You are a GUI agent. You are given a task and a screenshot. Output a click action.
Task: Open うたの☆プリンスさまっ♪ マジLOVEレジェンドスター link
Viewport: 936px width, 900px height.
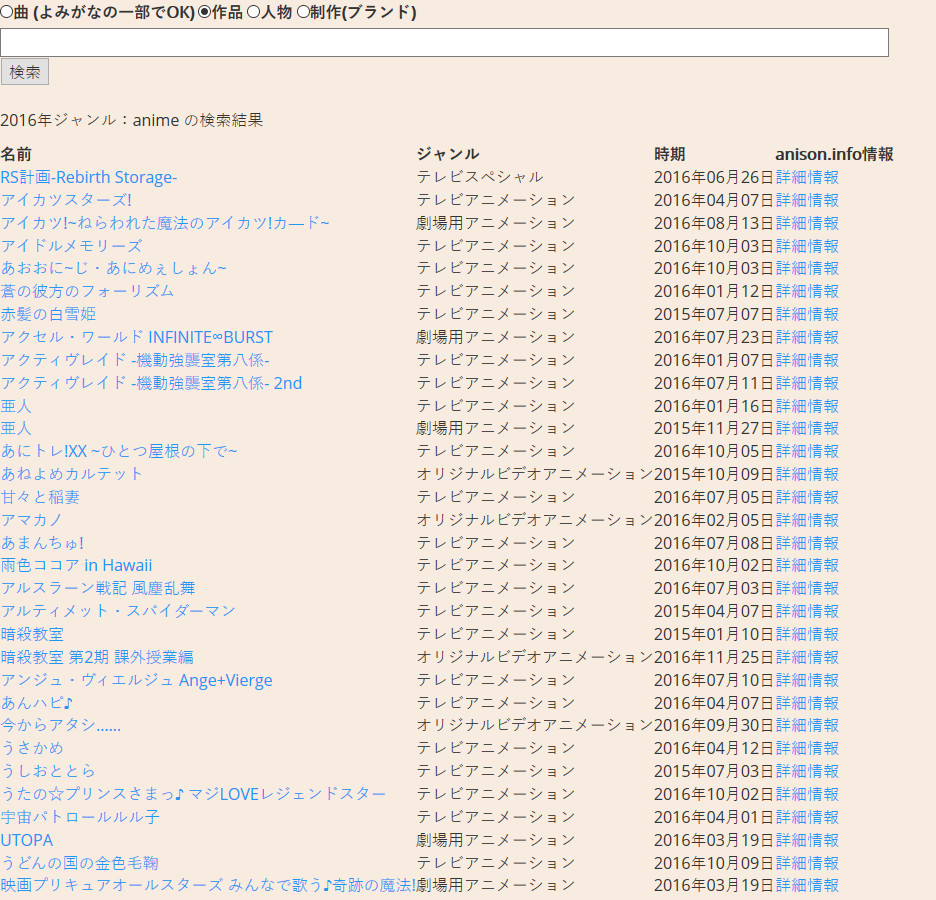(193, 794)
